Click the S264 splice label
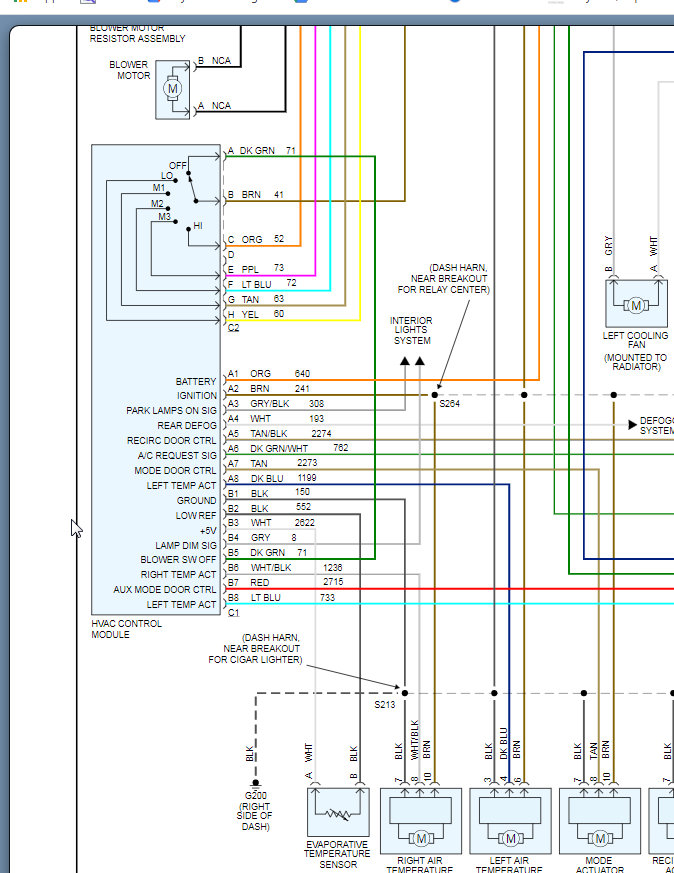674x873 pixels. 450,404
